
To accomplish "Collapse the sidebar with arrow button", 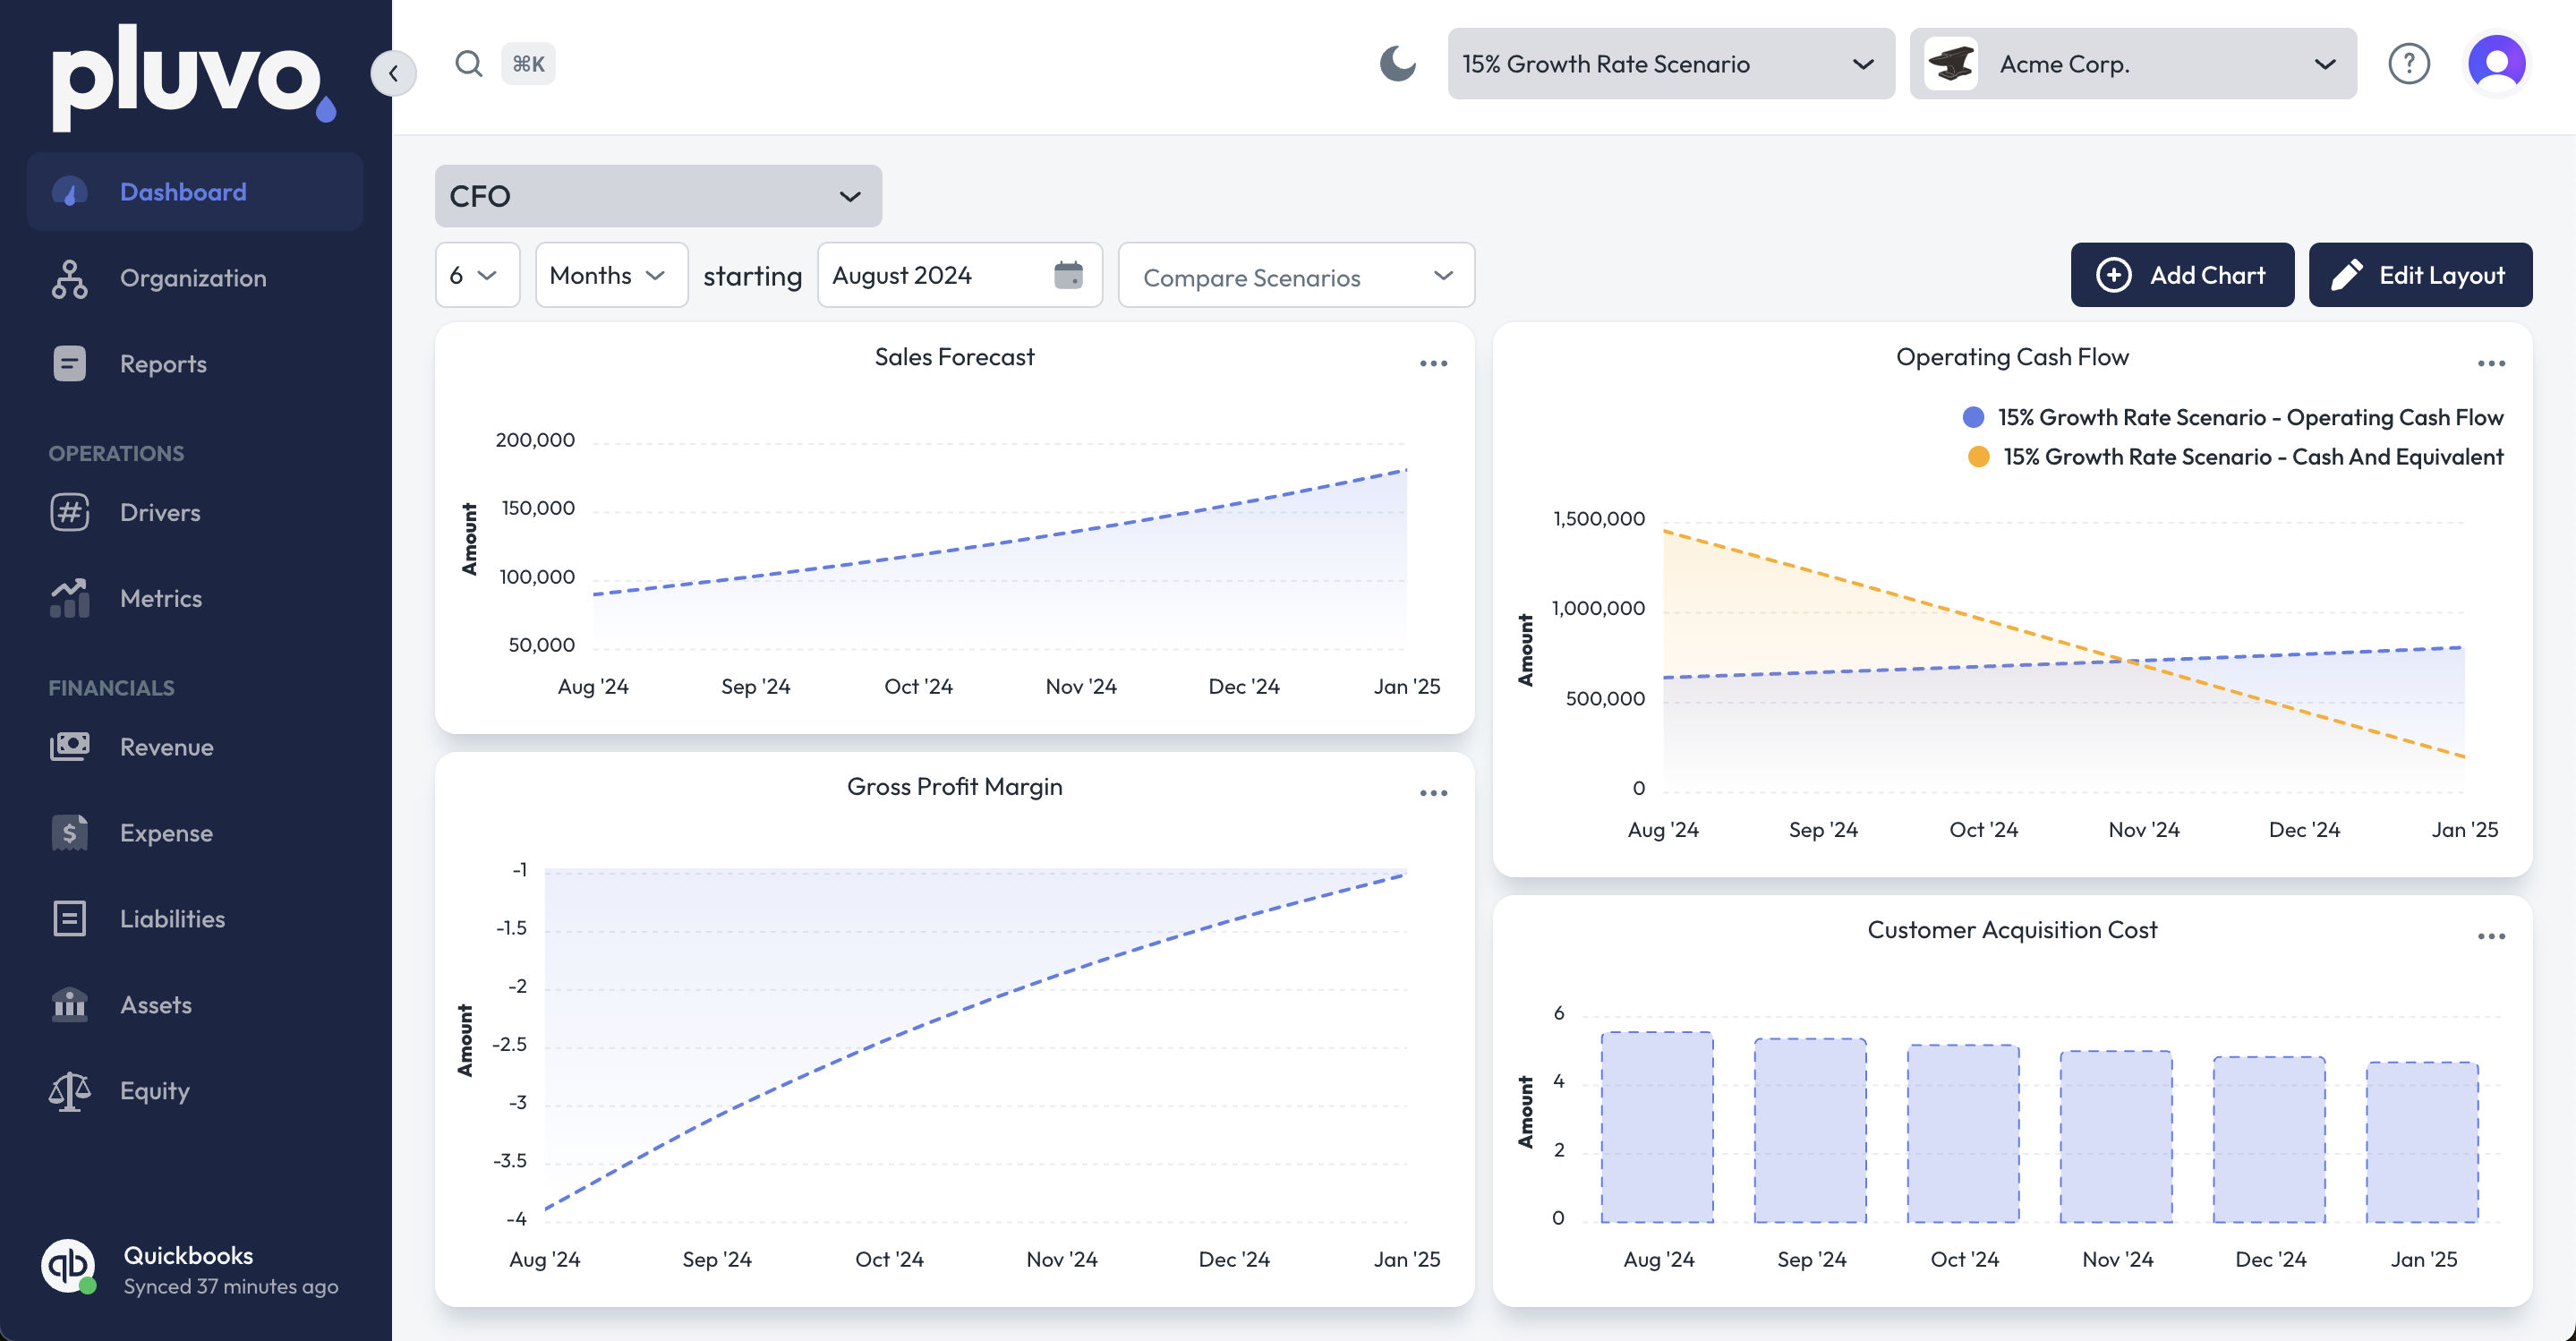I will 393,73.
